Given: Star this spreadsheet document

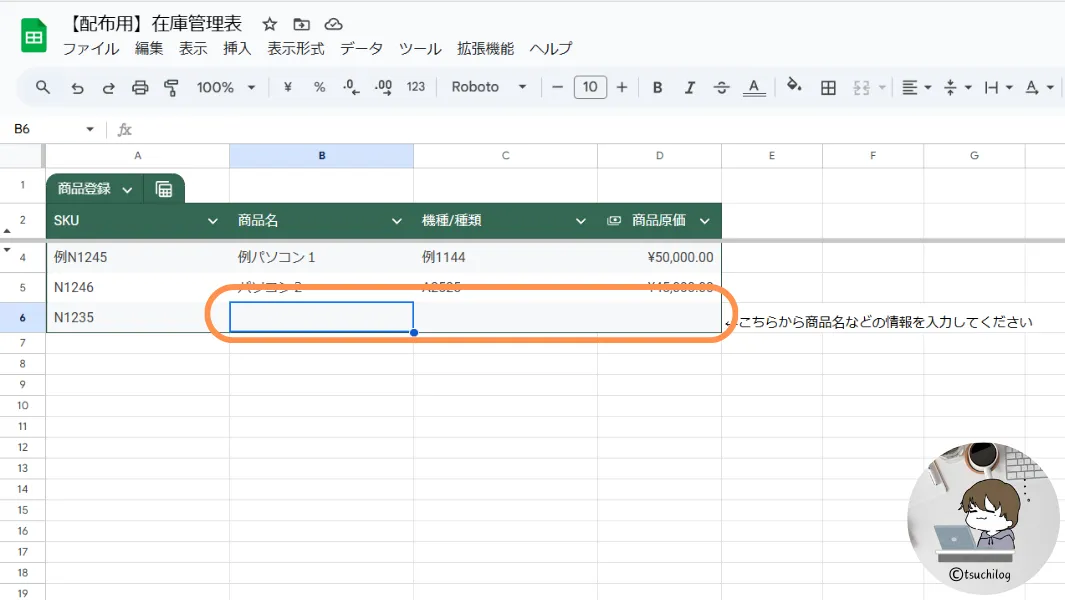Looking at the screenshot, I should 269,24.
